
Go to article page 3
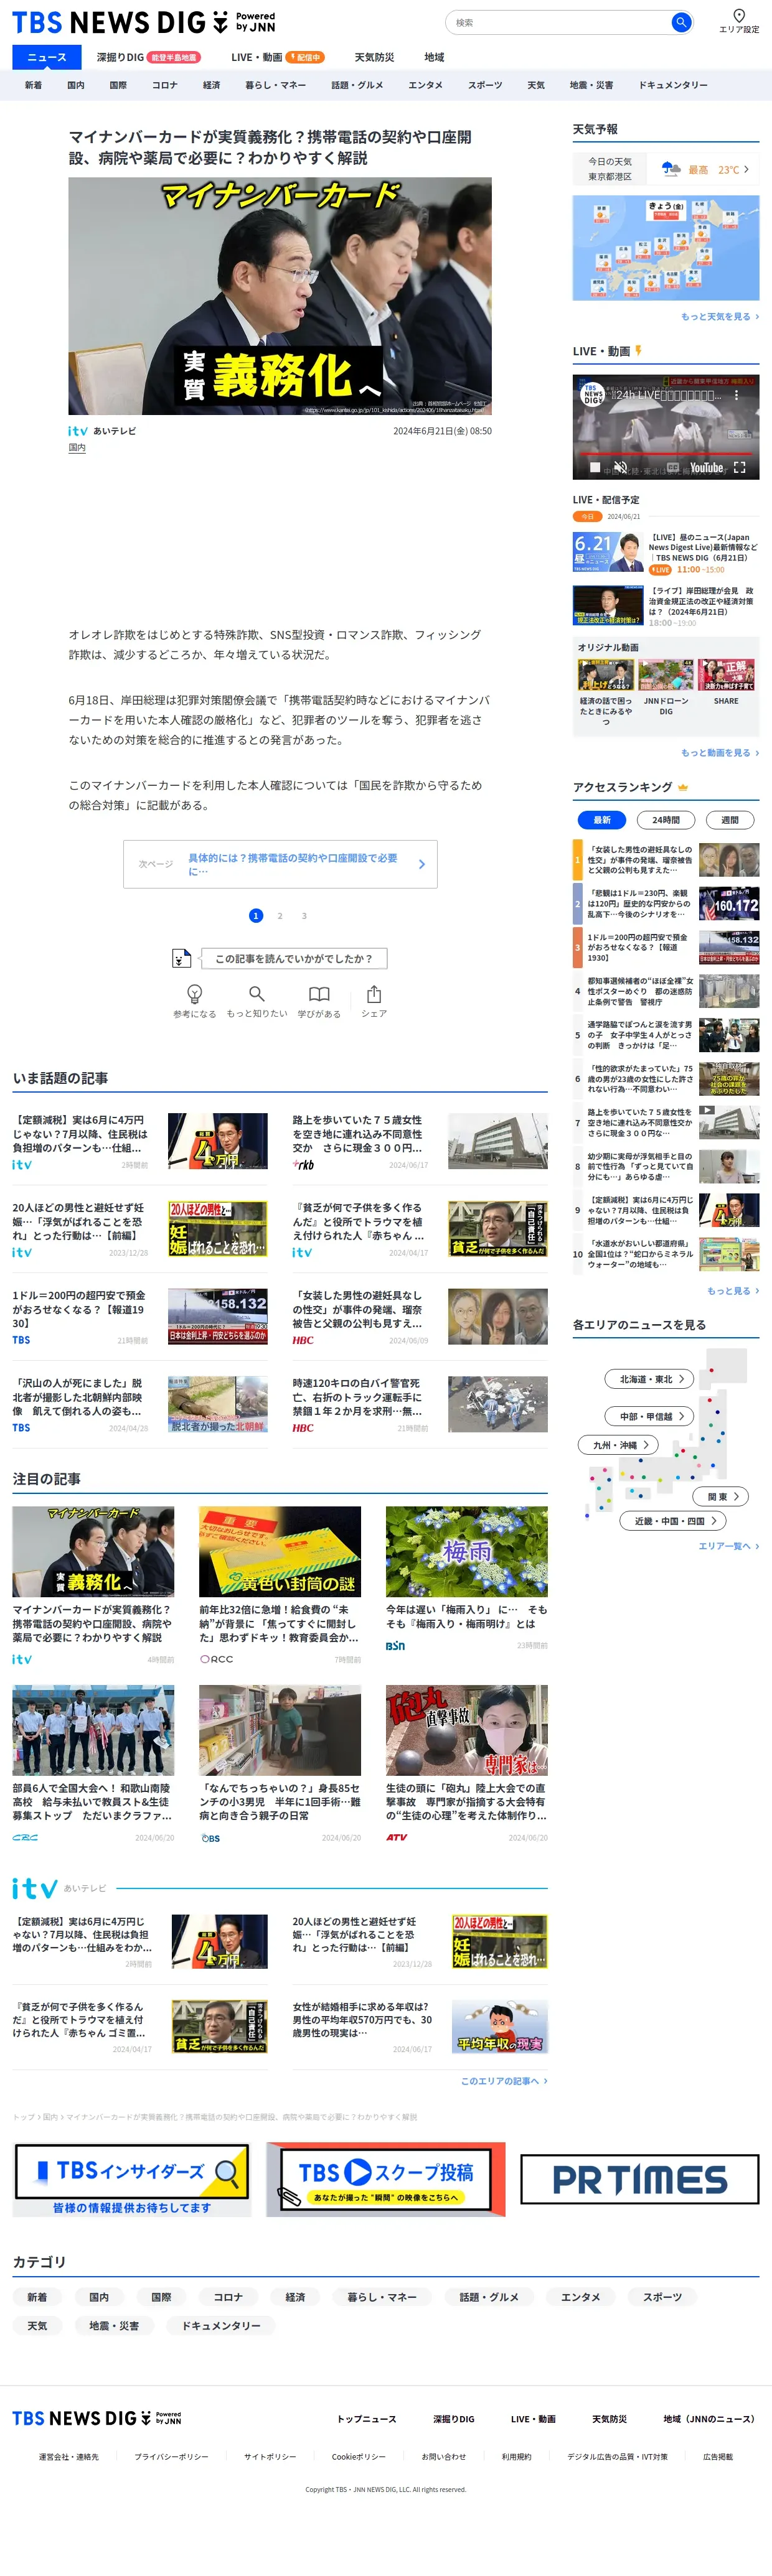(304, 915)
